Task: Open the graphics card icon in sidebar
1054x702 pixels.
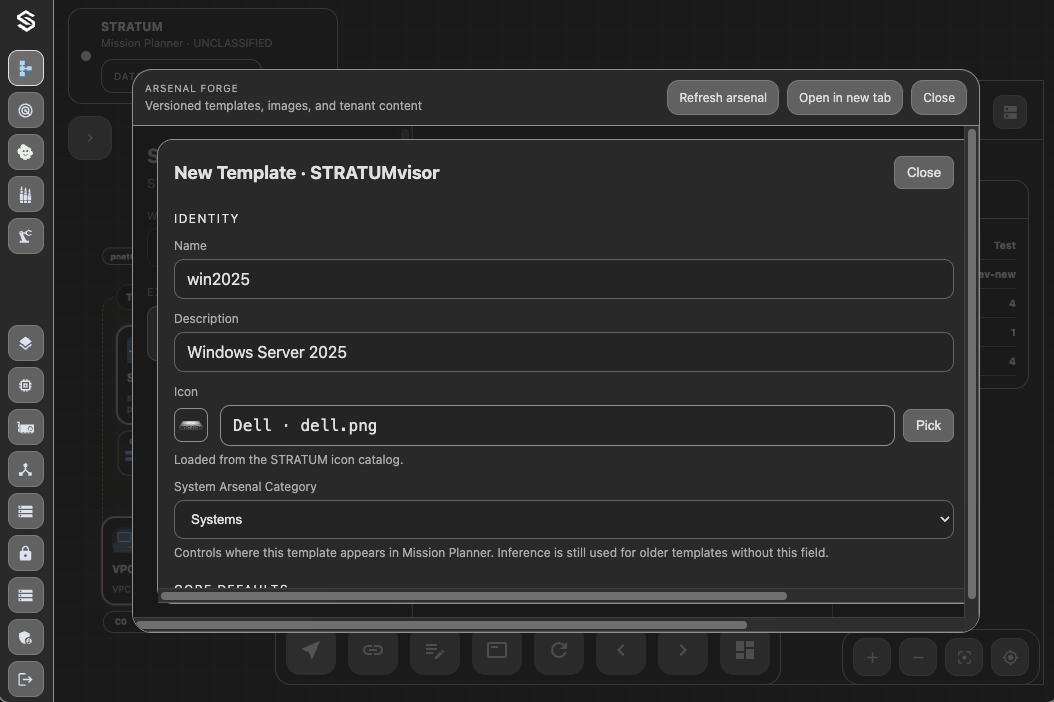Action: click(x=26, y=427)
